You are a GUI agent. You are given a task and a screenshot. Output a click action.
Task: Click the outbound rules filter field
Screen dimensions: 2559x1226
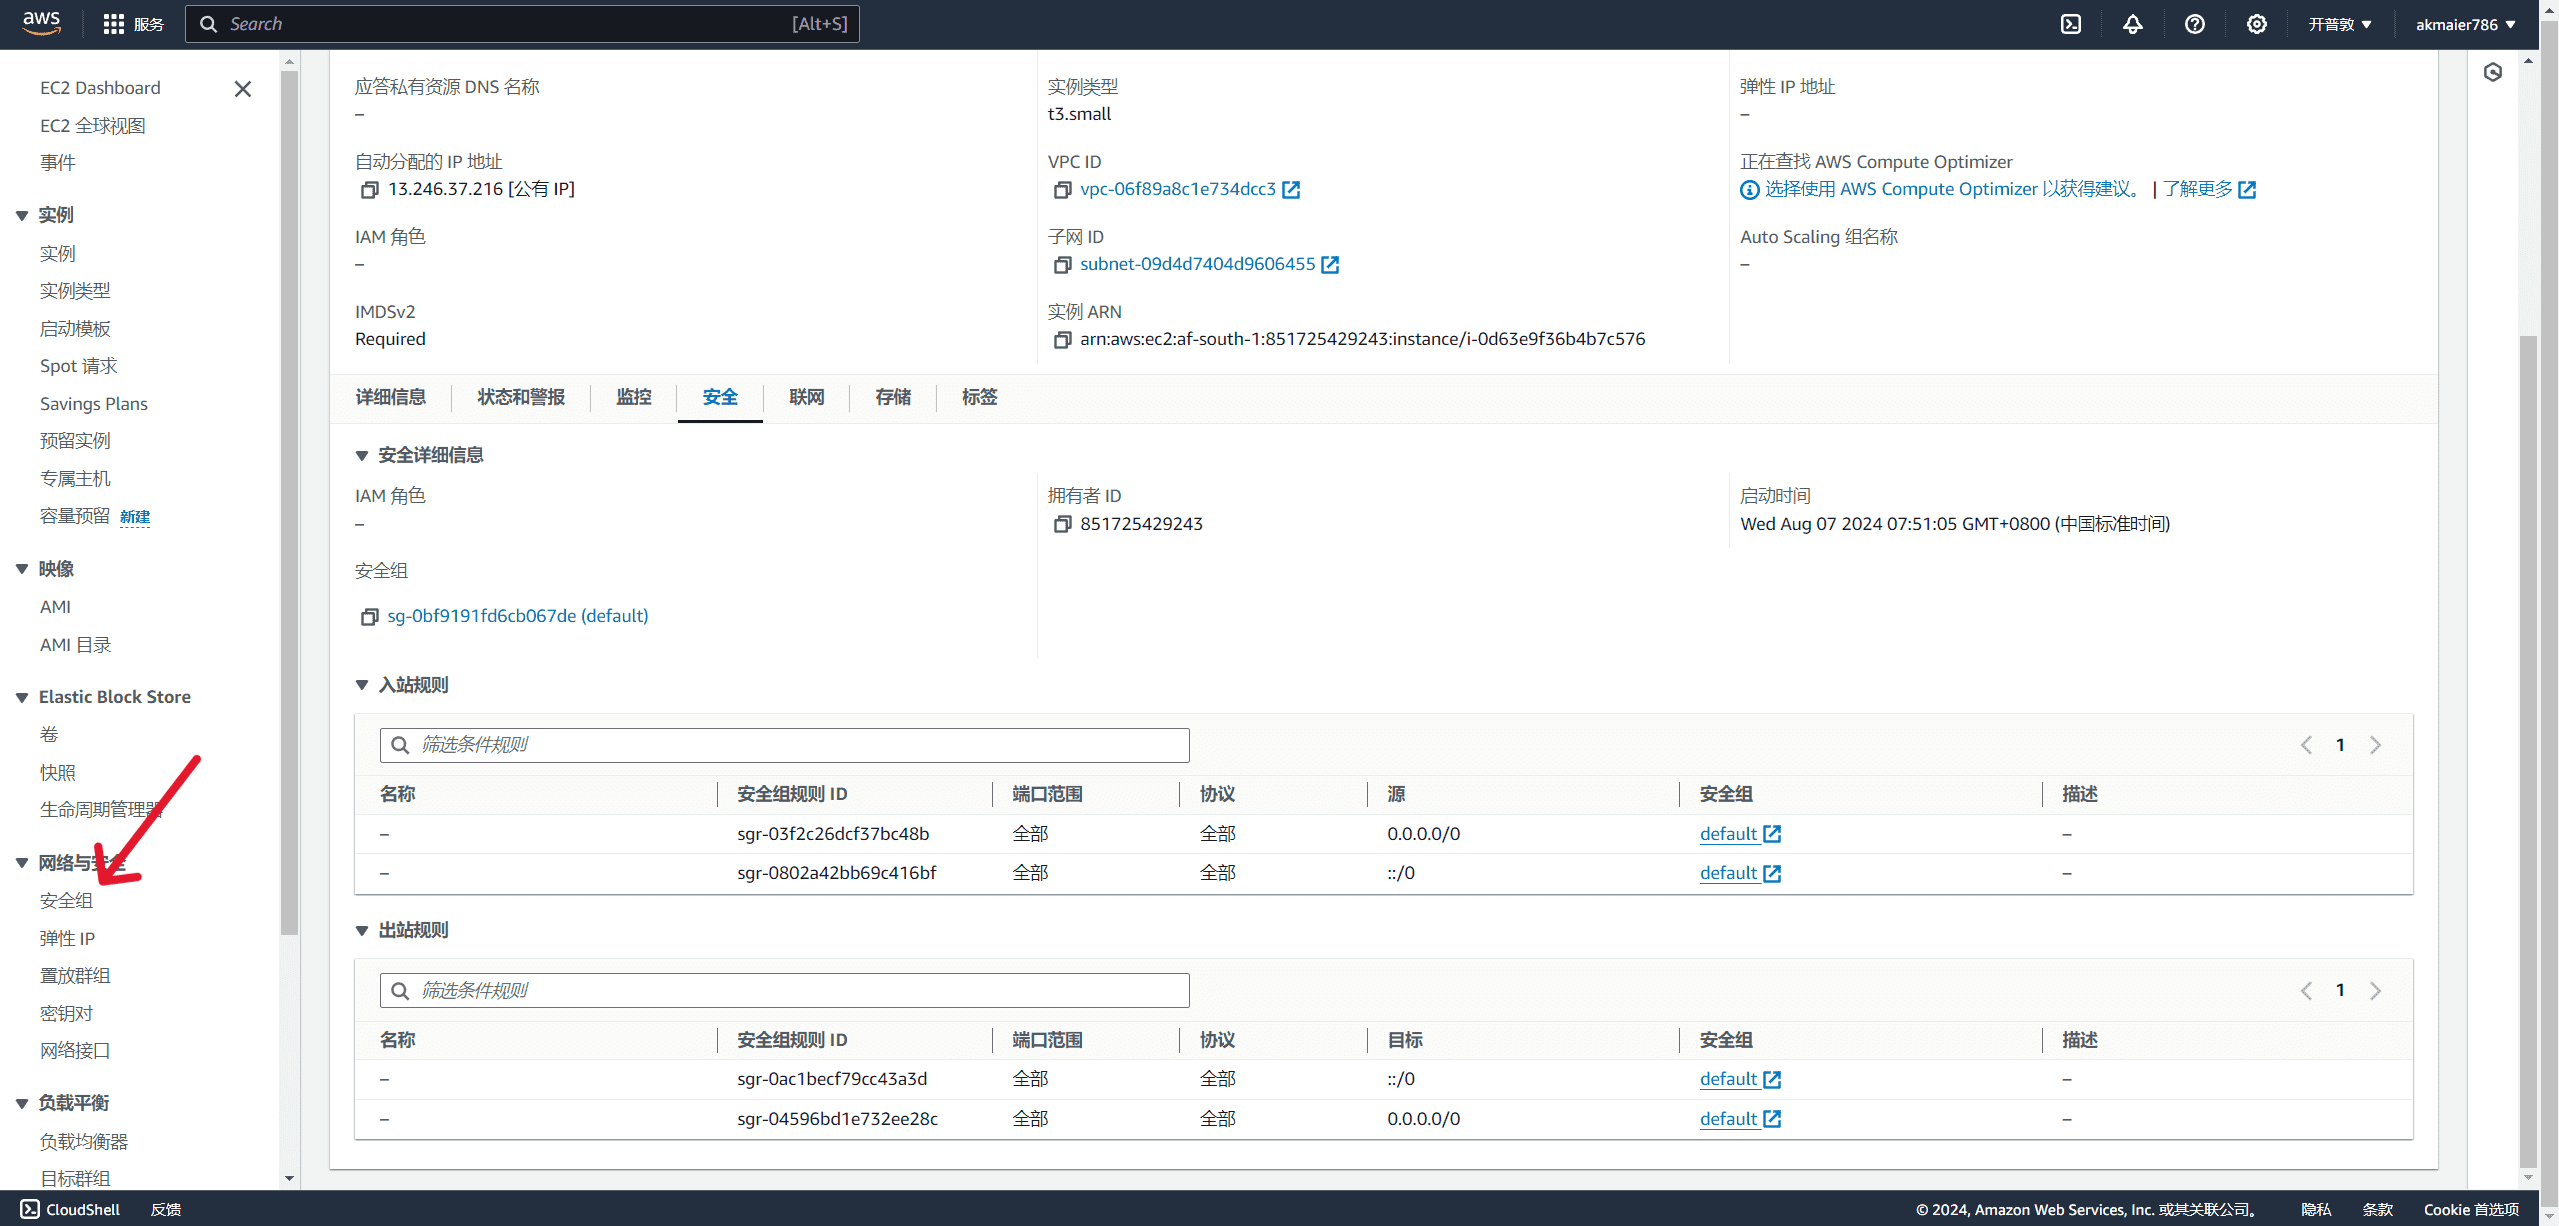click(x=784, y=990)
